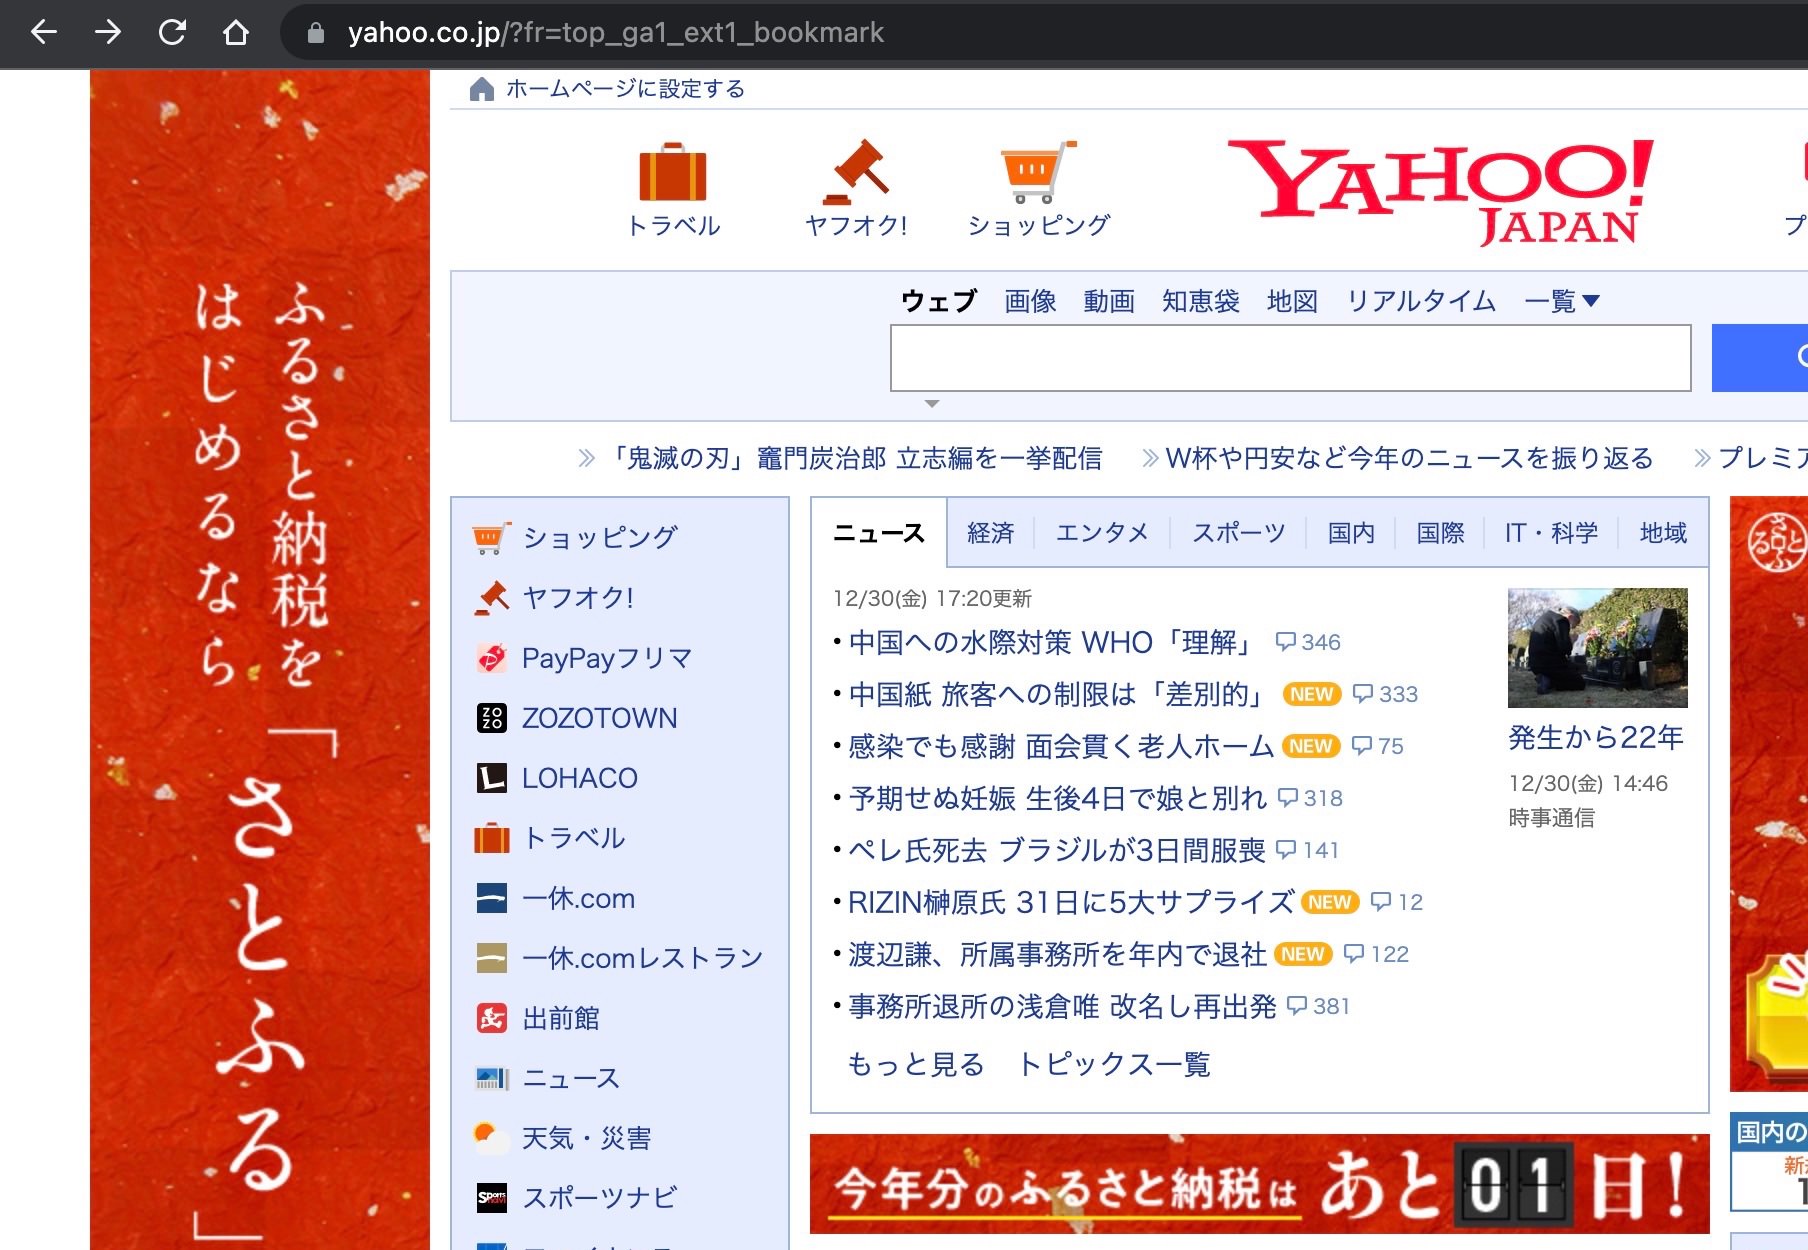Click left さとふる ふるさと納税 vertical banner
This screenshot has width=1808, height=1250.
[x=260, y=660]
